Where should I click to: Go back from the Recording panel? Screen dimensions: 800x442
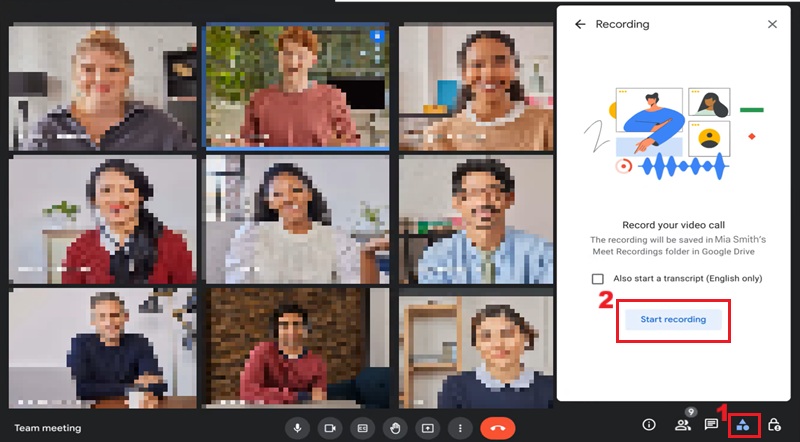click(580, 24)
